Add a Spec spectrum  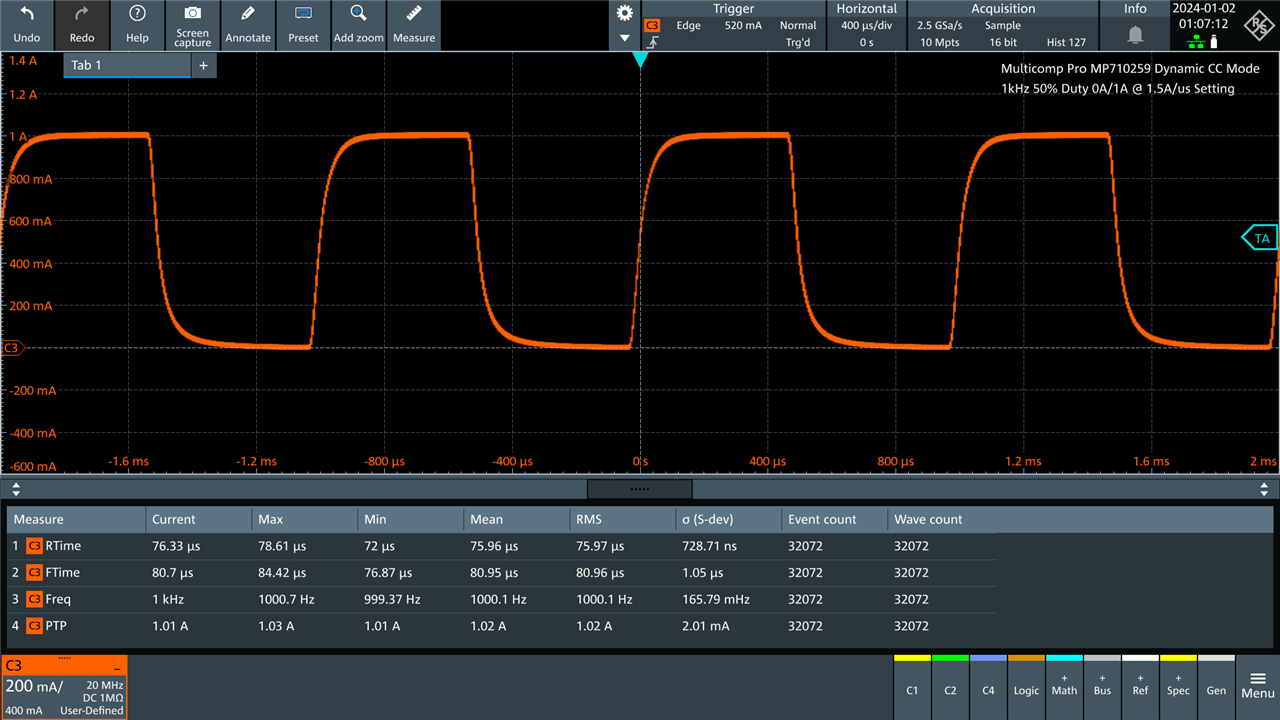(1178, 686)
